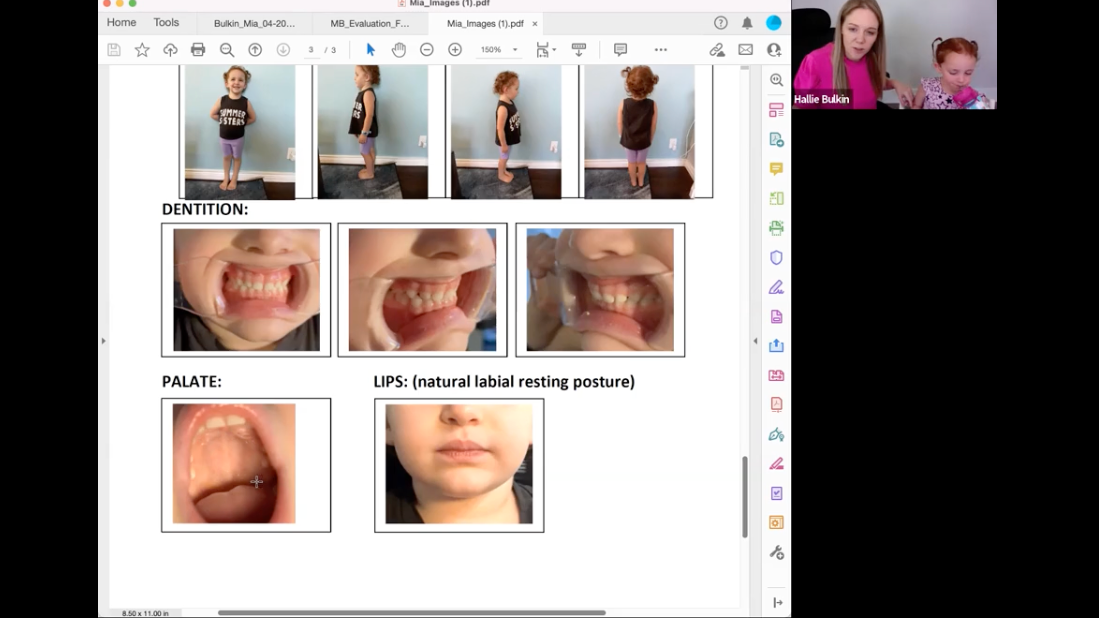This screenshot has width=1100, height=618.
Task: Zoom in with the plus circle
Action: [x=455, y=50]
